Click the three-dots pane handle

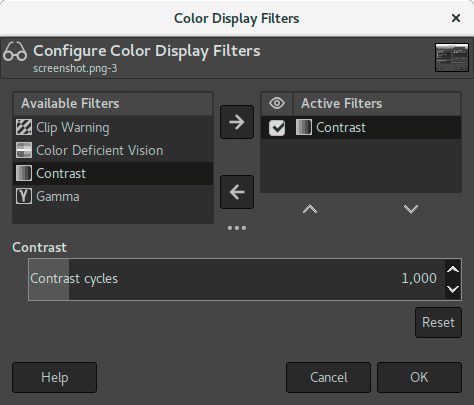point(237,228)
